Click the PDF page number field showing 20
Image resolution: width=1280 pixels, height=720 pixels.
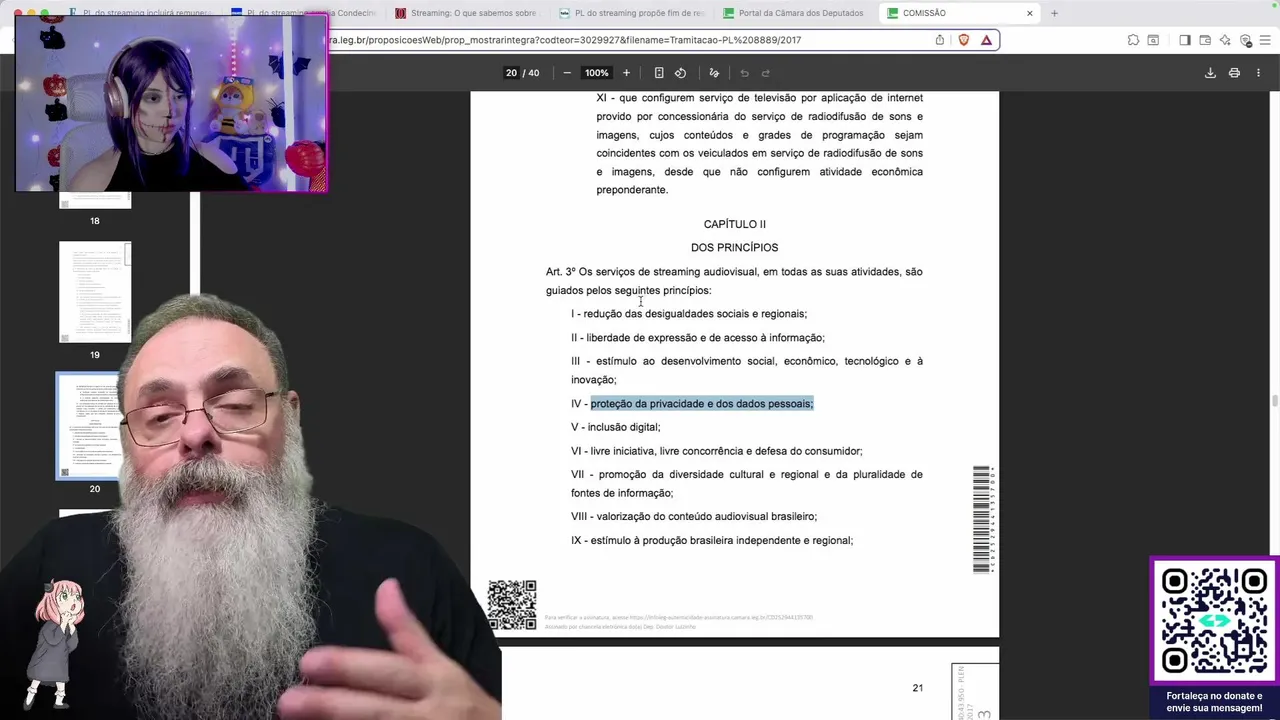pyautogui.click(x=511, y=73)
